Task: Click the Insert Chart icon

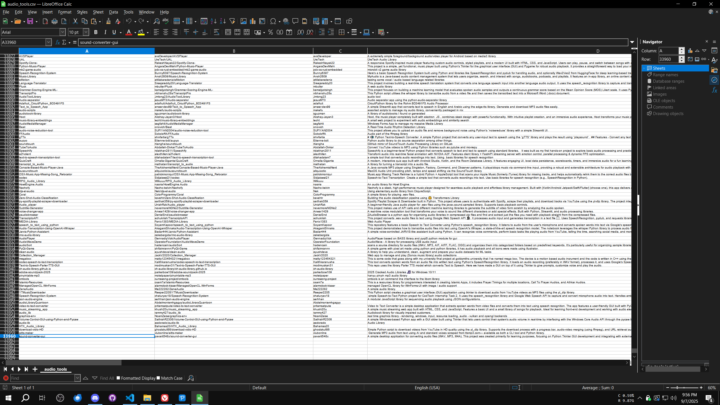Action: (x=253, y=21)
